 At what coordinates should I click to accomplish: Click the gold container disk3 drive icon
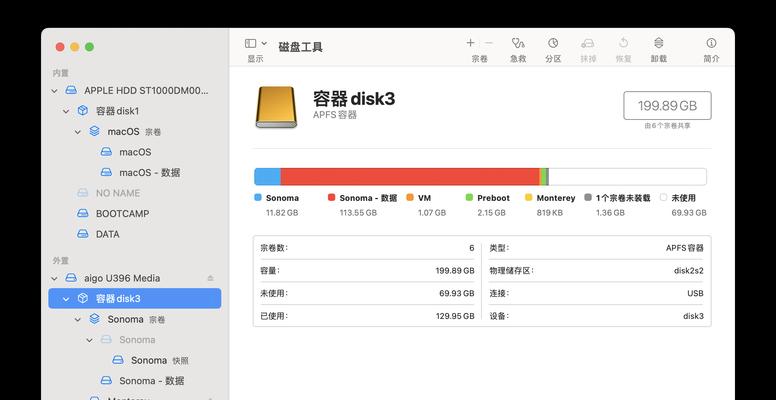[276, 107]
